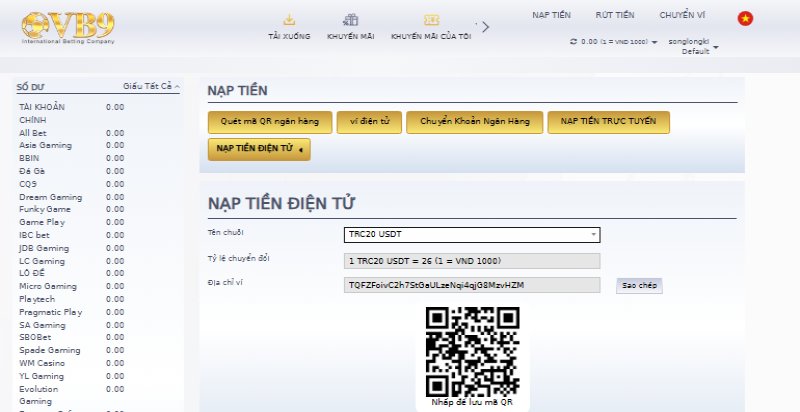Click the Vietnam flag language icon
The image size is (800, 412).
[745, 19]
